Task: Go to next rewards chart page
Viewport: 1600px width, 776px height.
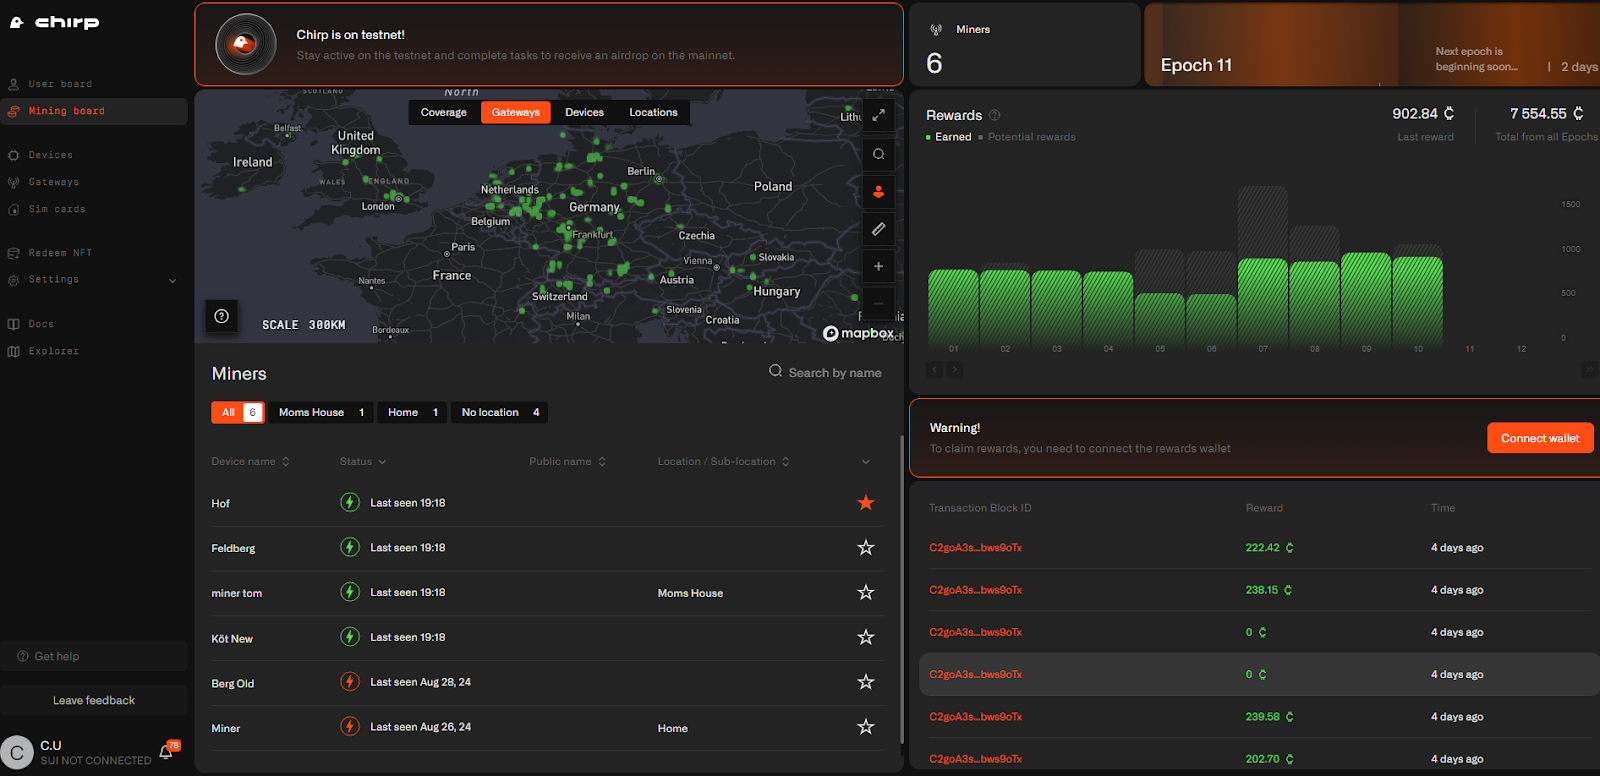Action: click(955, 369)
